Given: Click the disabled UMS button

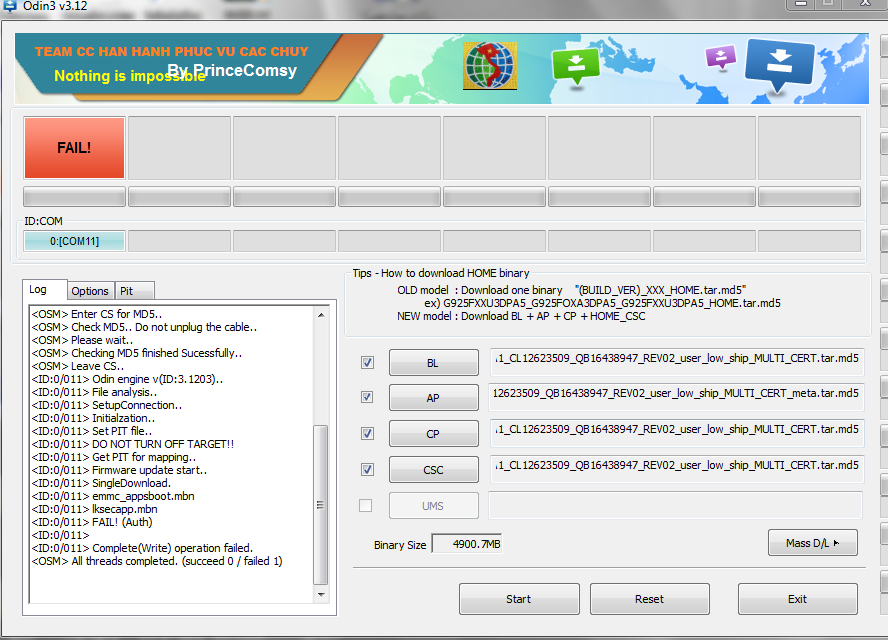Looking at the screenshot, I should point(433,506).
